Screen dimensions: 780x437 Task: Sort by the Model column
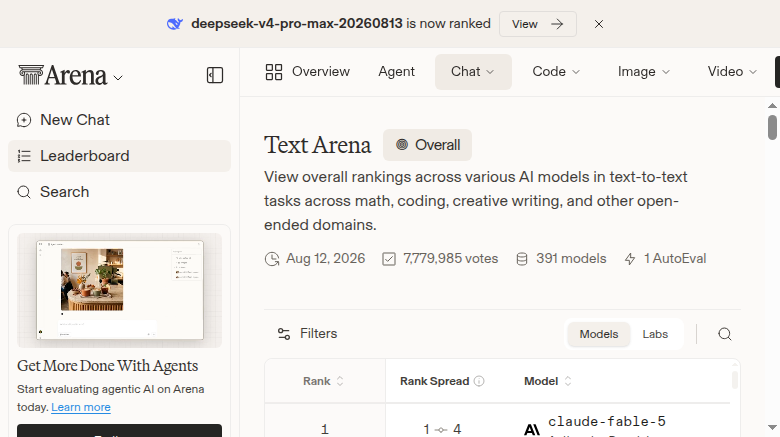coord(548,381)
